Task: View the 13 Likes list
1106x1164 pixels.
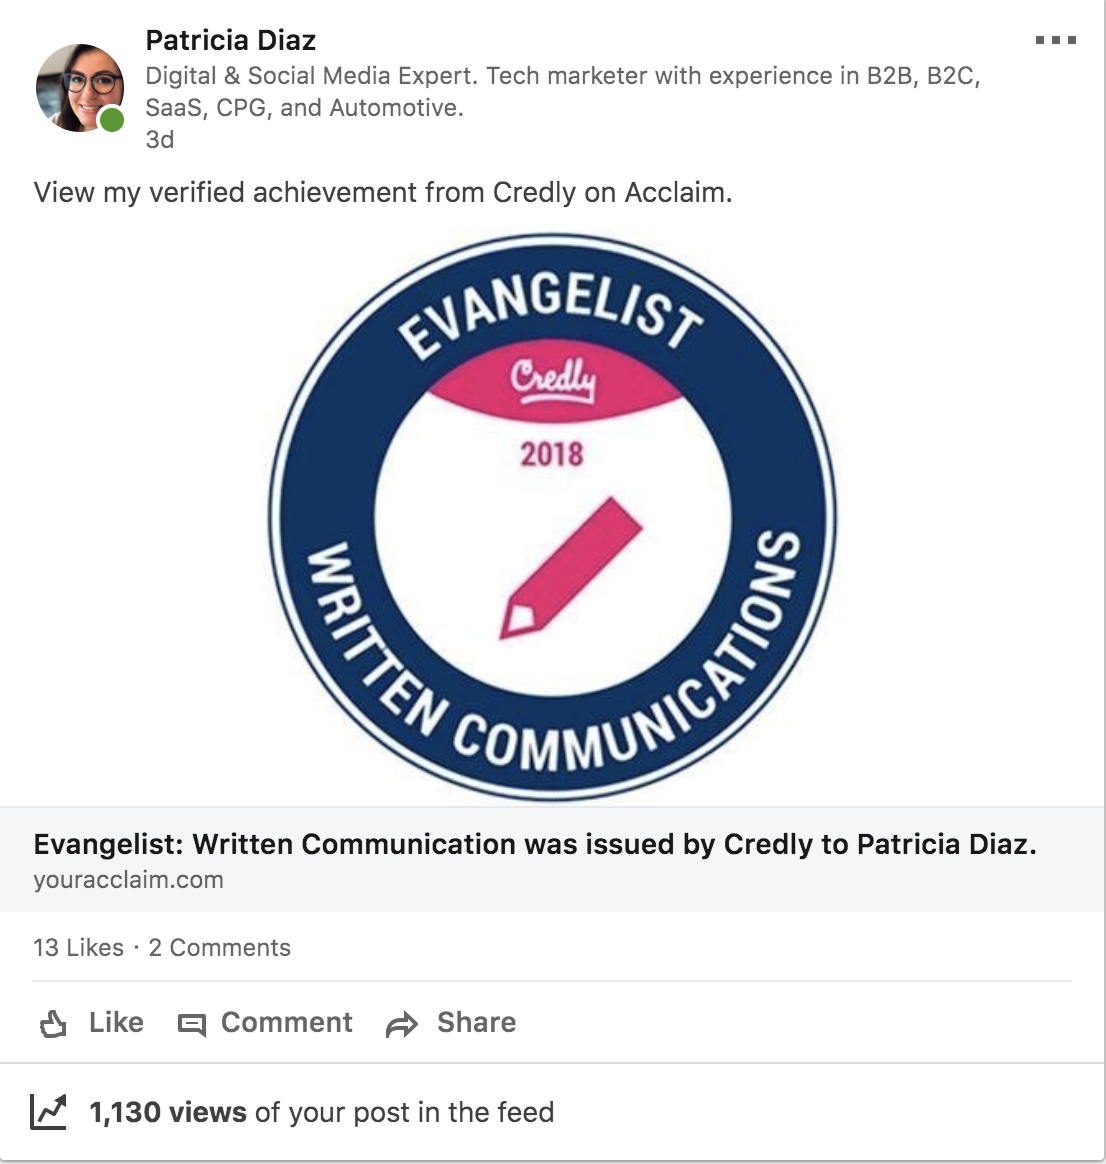Action: pos(78,947)
